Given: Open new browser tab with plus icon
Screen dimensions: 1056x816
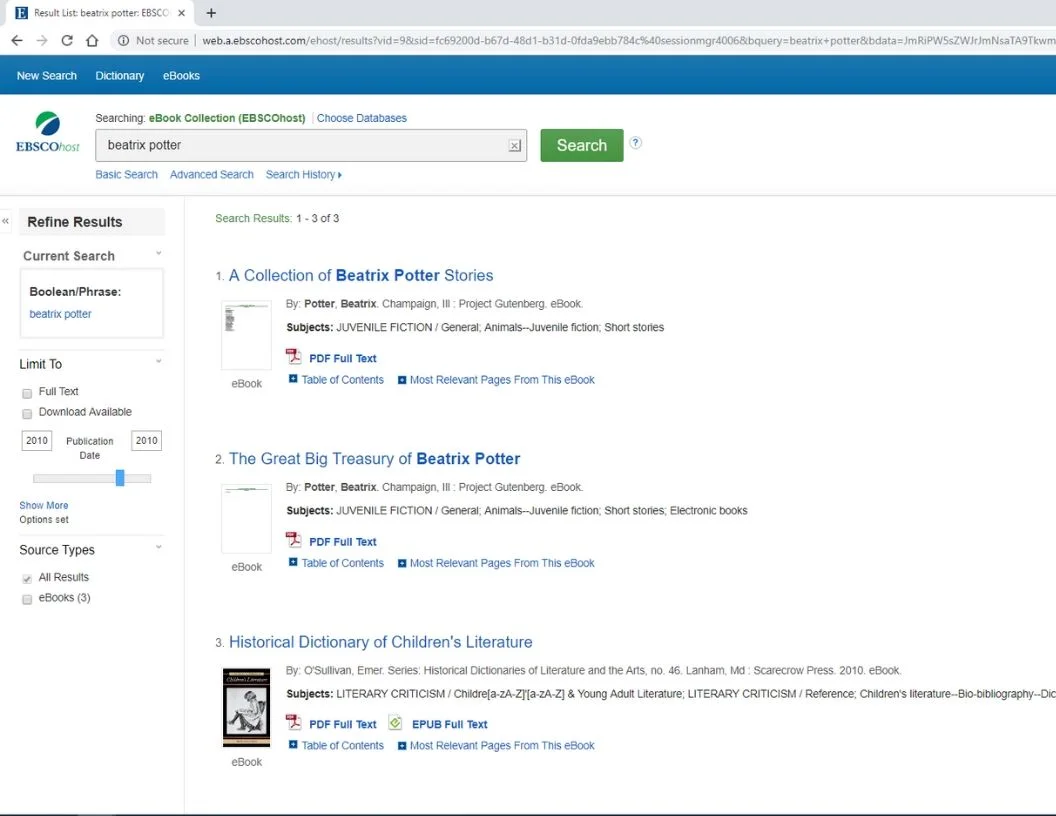Looking at the screenshot, I should coord(211,13).
